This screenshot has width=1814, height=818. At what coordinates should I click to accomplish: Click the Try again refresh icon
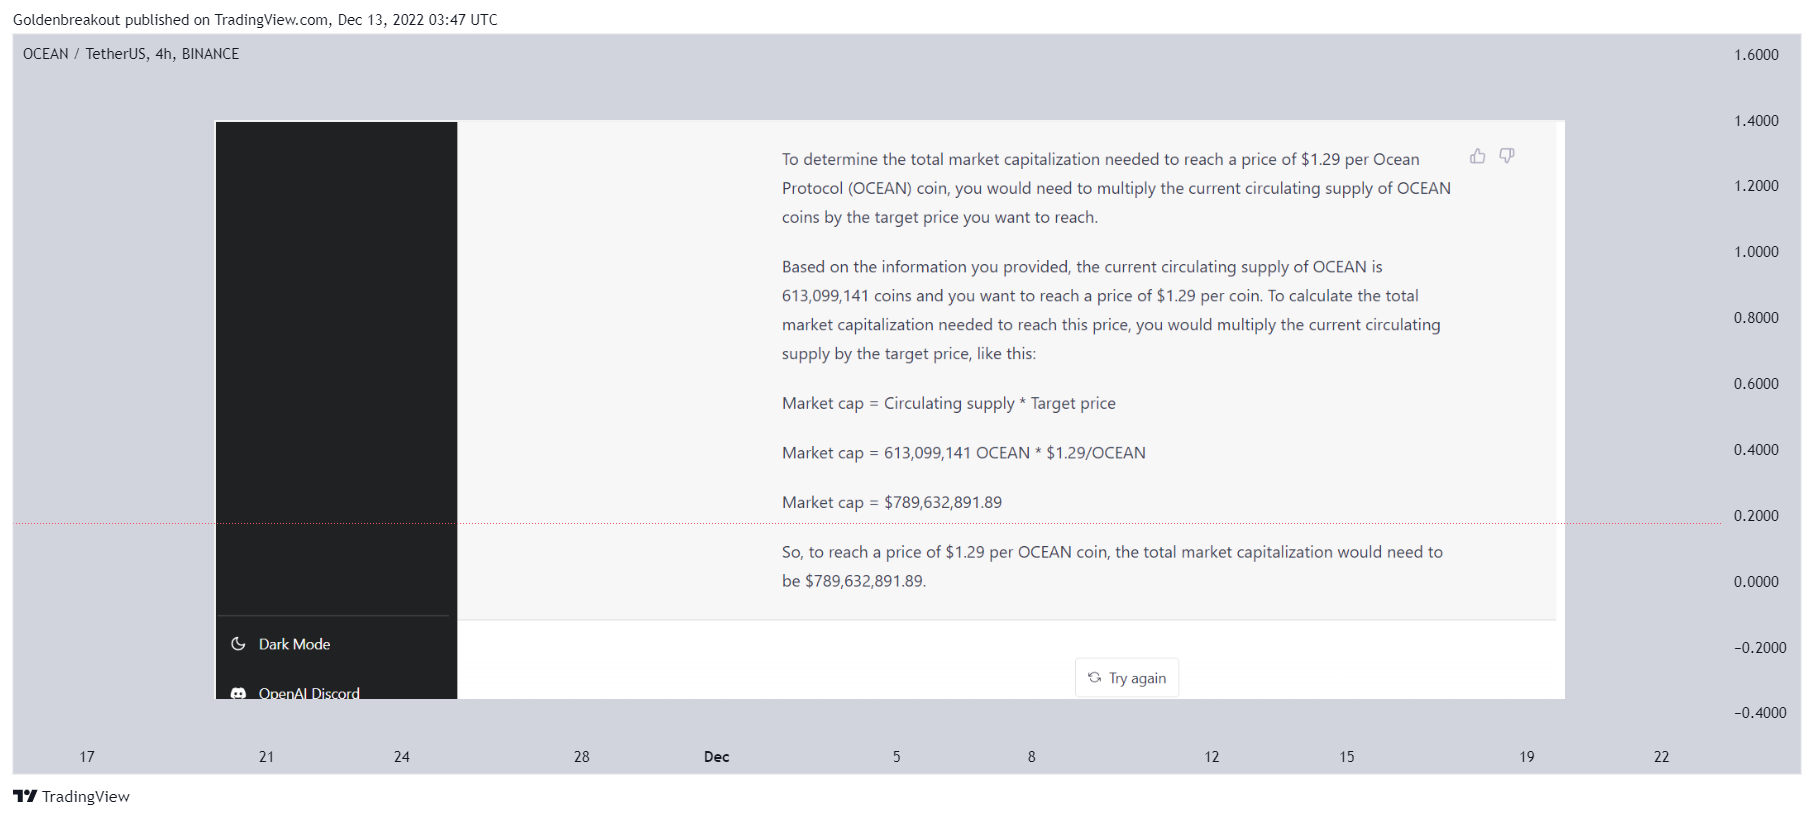(1094, 678)
